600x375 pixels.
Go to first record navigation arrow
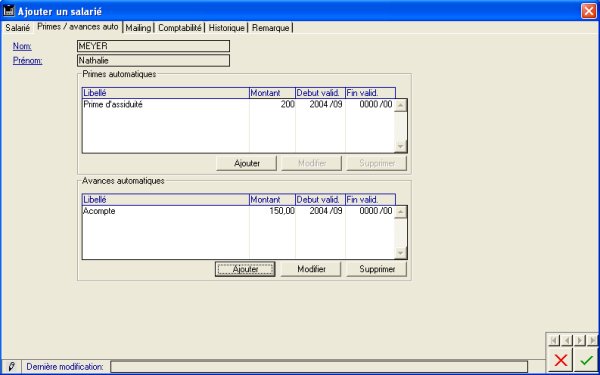click(x=554, y=340)
